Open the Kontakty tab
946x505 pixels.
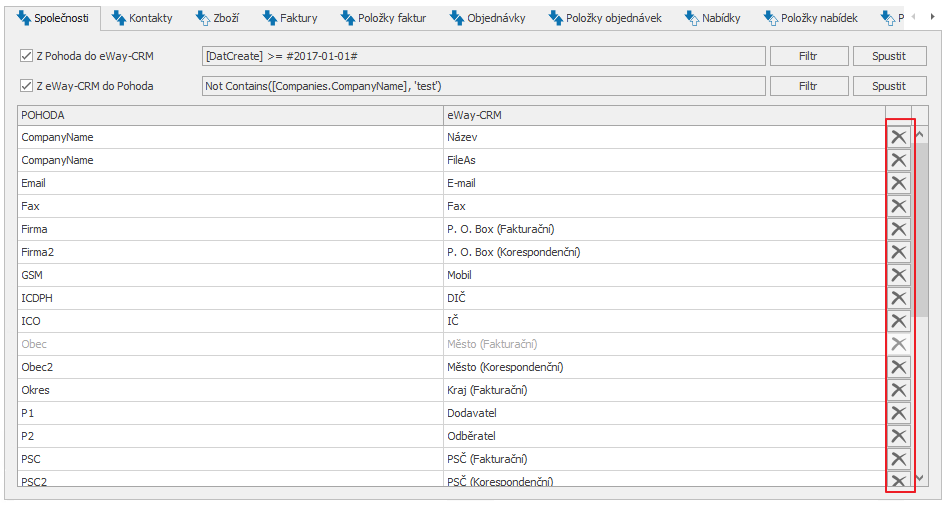point(142,18)
